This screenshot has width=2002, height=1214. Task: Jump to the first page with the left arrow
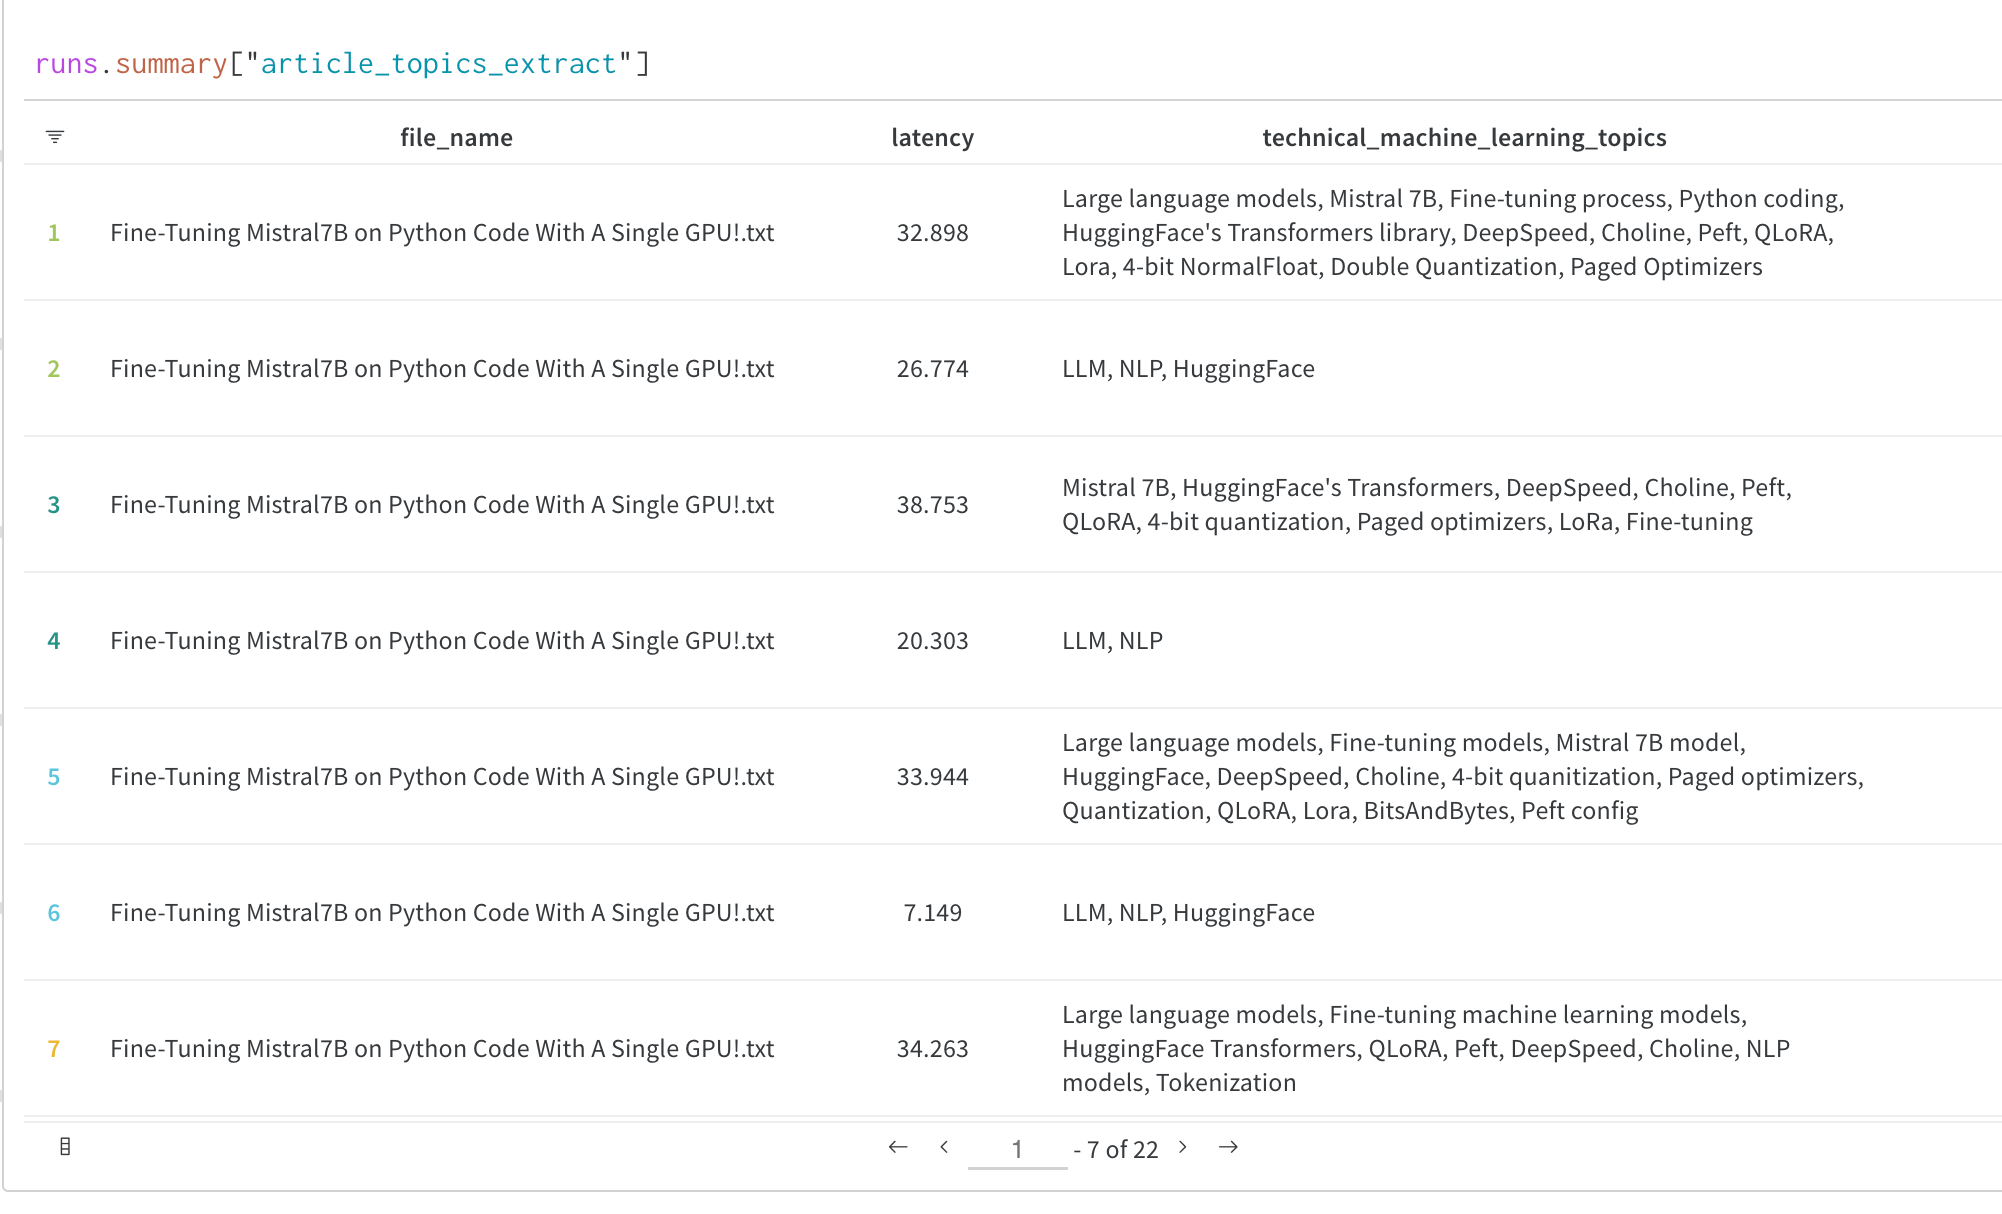pyautogui.click(x=897, y=1148)
